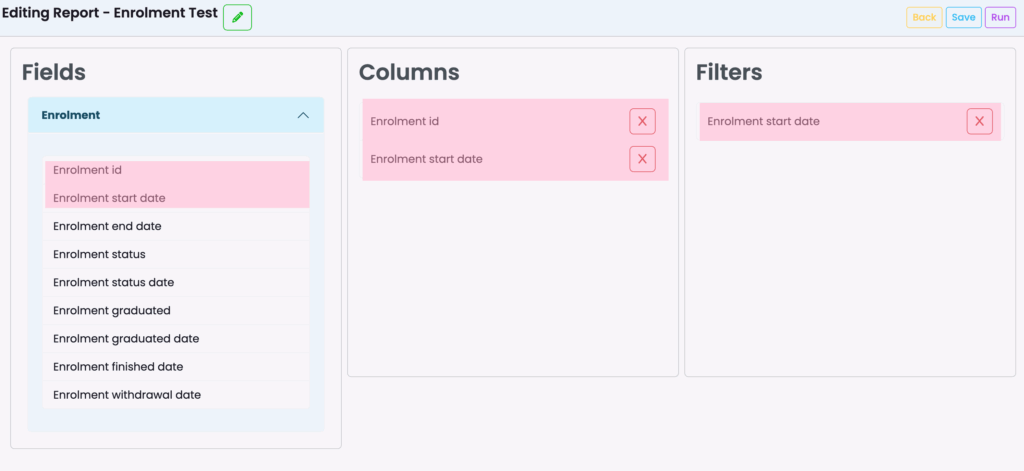
Task: Choose the Enrolment graduated date field
Action: [176, 338]
